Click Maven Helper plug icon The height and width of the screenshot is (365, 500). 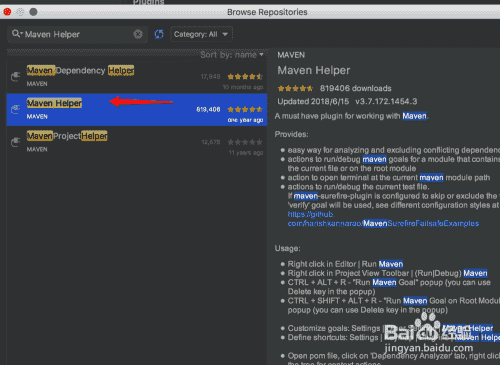(x=15, y=109)
